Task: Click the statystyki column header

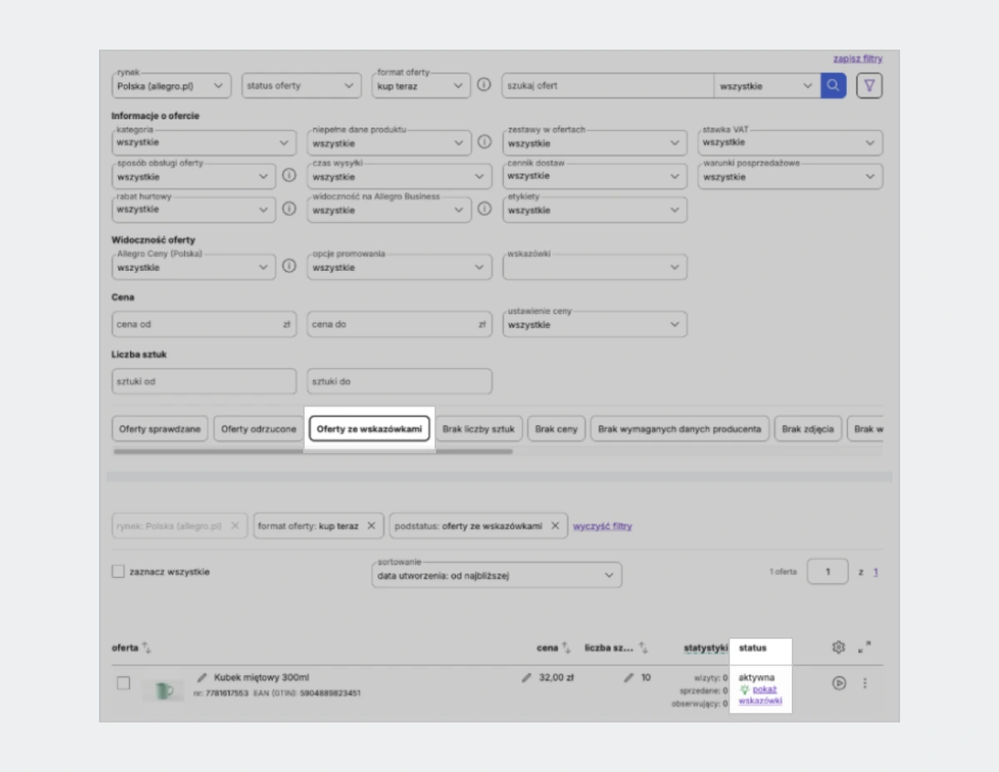Action: [705, 648]
